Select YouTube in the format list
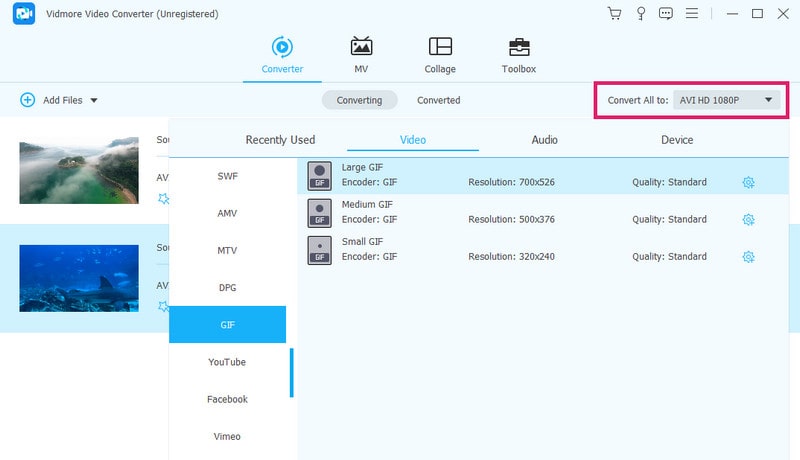This screenshot has width=800, height=460. 227,362
